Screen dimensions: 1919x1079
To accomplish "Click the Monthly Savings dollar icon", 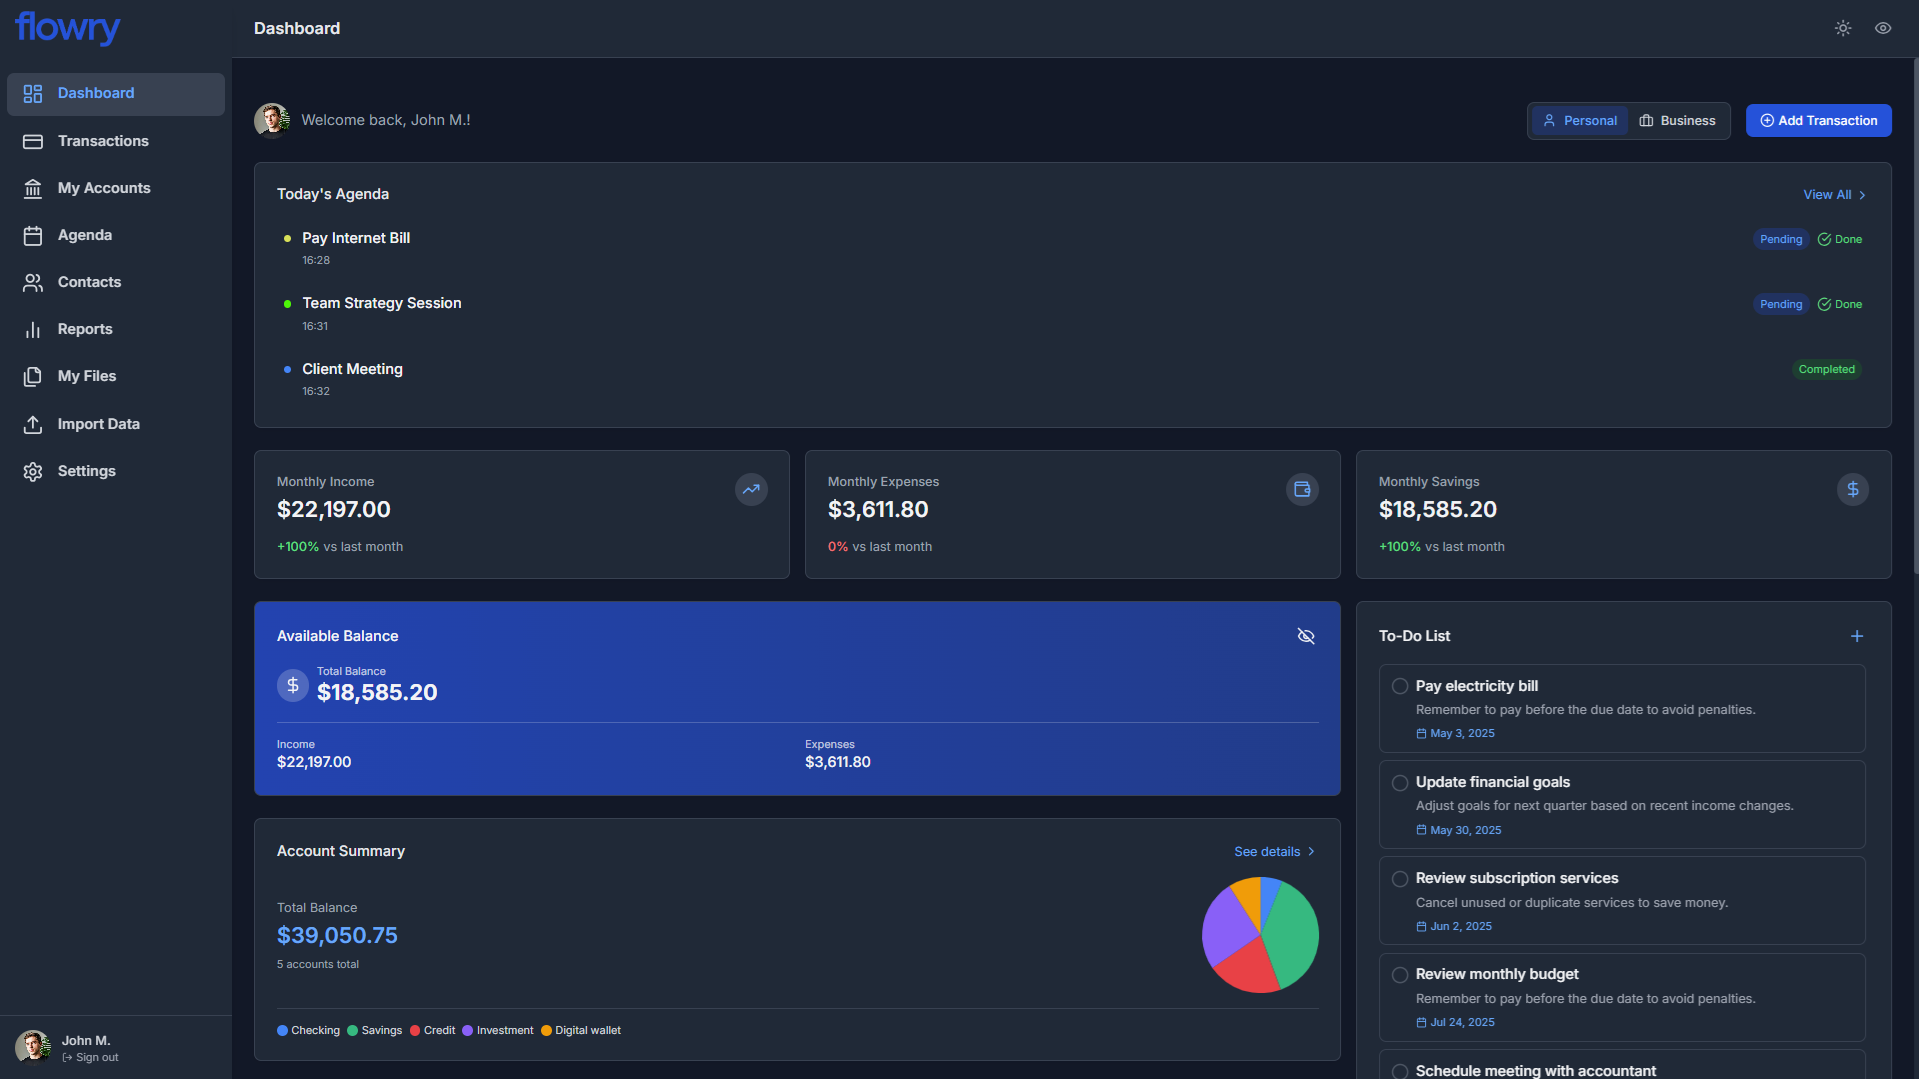I will coord(1853,489).
